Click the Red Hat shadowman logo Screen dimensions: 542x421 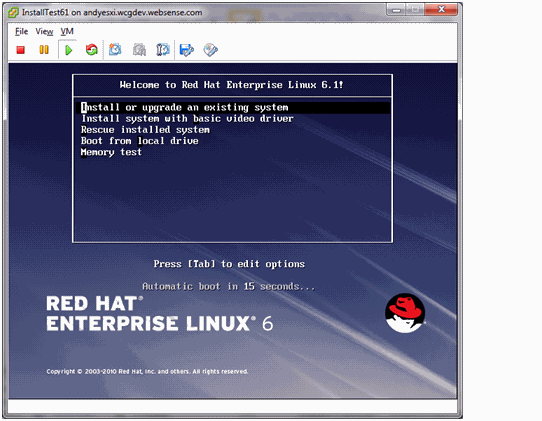(x=405, y=313)
